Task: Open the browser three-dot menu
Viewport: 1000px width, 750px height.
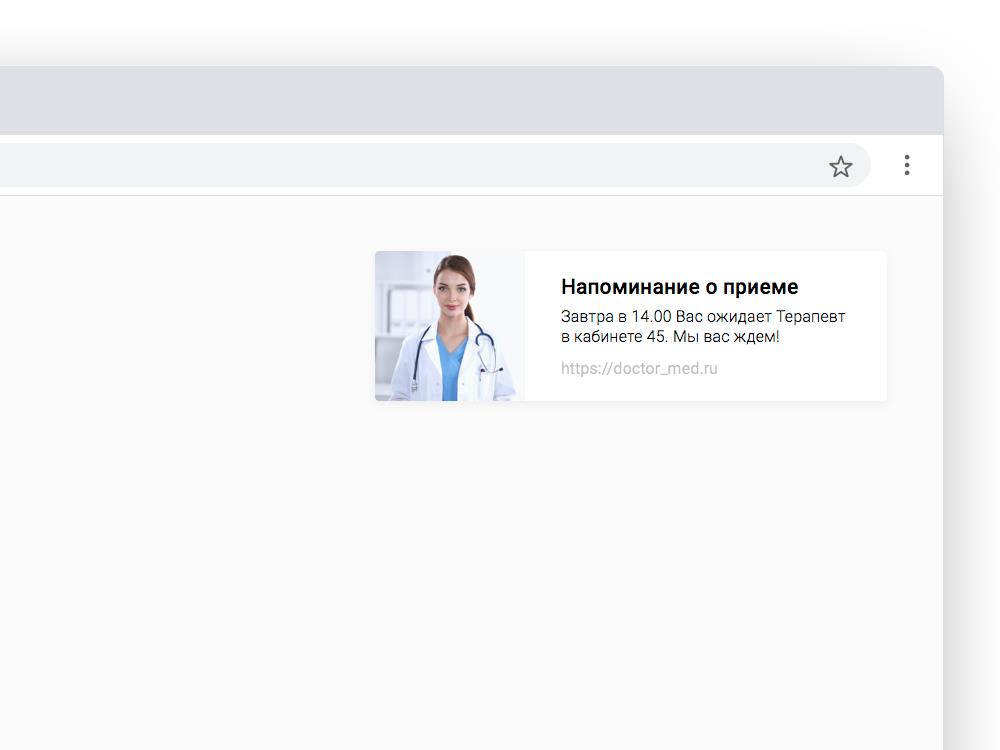Action: (x=906, y=165)
